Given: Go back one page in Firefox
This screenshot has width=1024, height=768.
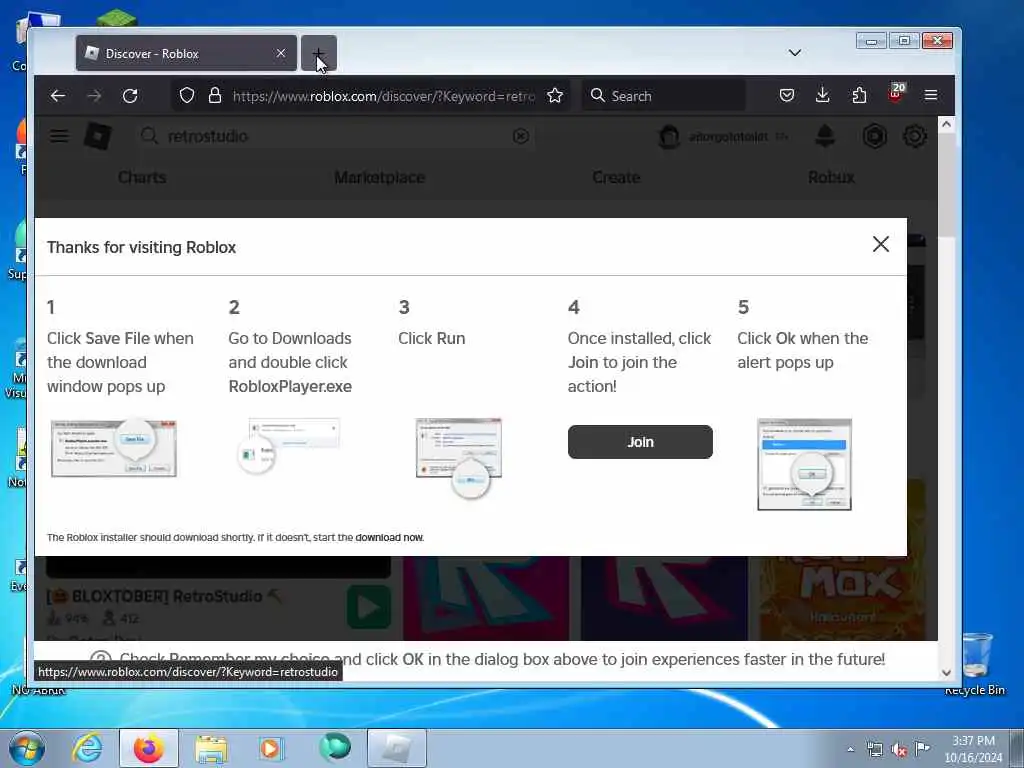Looking at the screenshot, I should pyautogui.click(x=57, y=96).
